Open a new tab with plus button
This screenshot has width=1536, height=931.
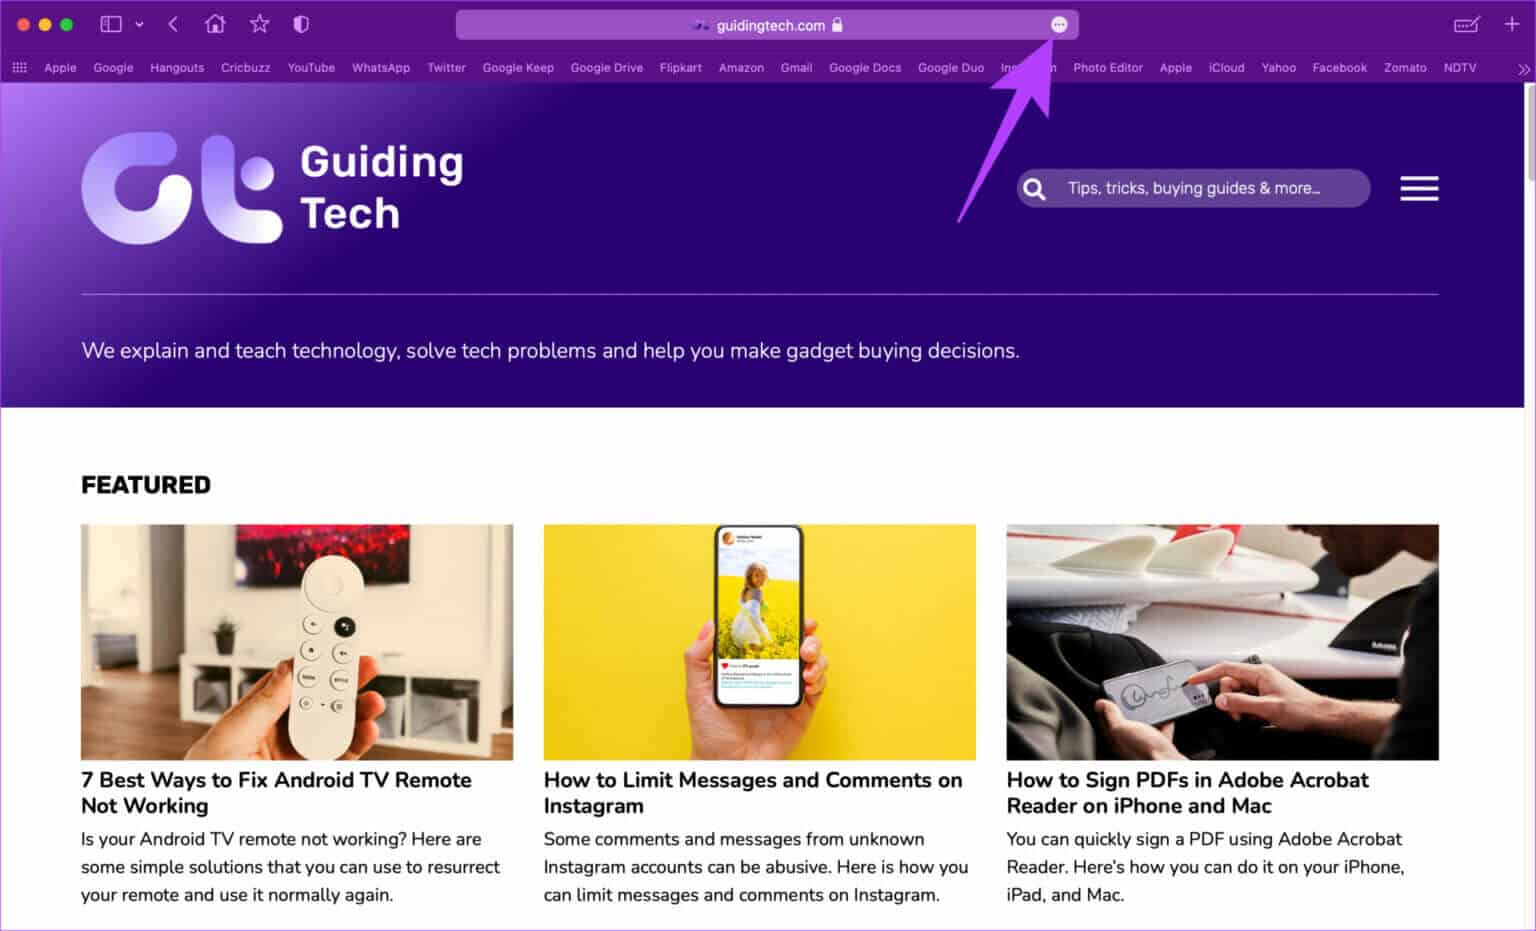(x=1512, y=24)
